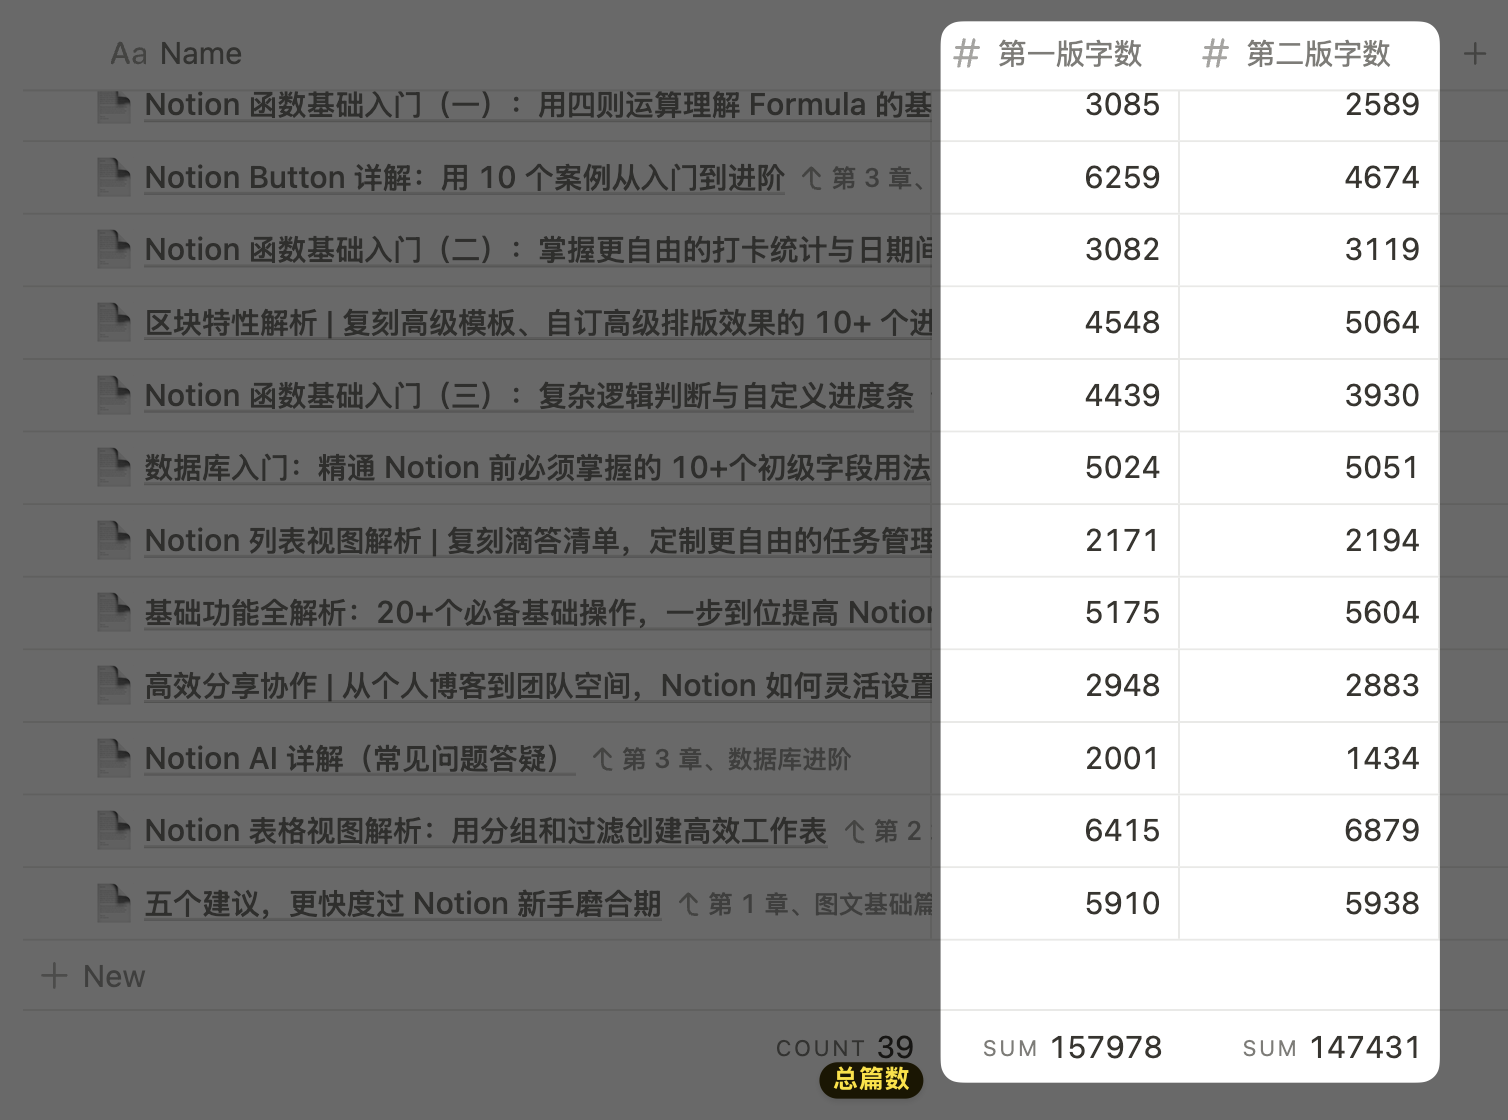This screenshot has width=1508, height=1120.
Task: Select the cell with value 5051
Action: click(x=1309, y=468)
